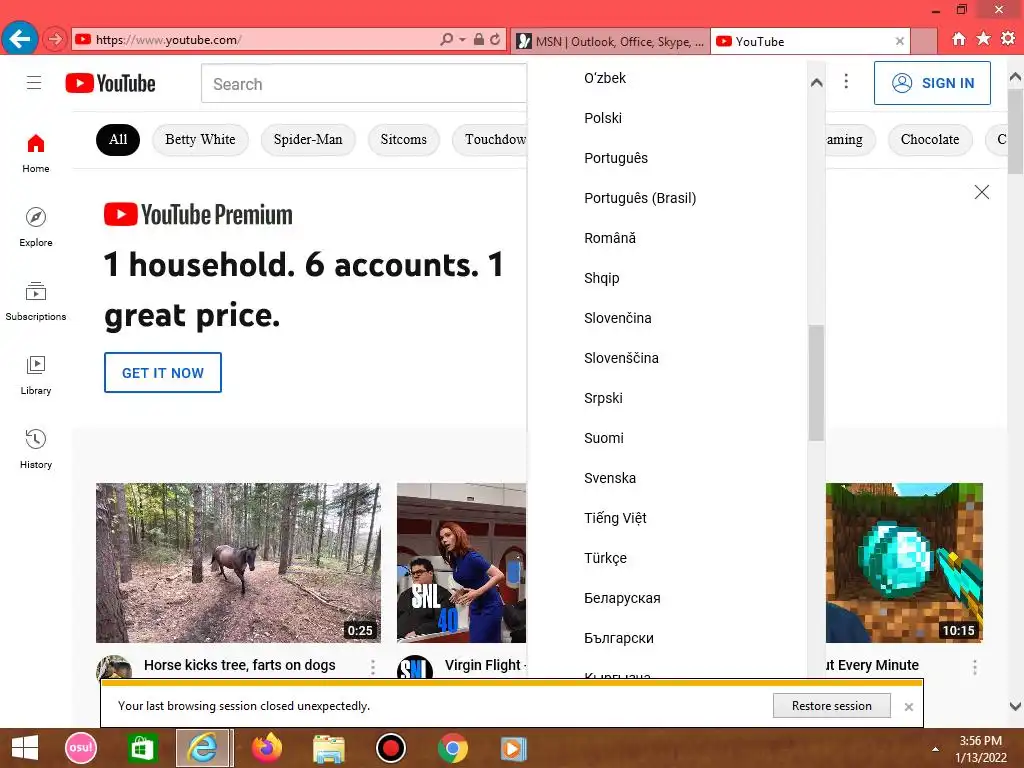Select the Sitcoms filter chip

click(x=404, y=140)
